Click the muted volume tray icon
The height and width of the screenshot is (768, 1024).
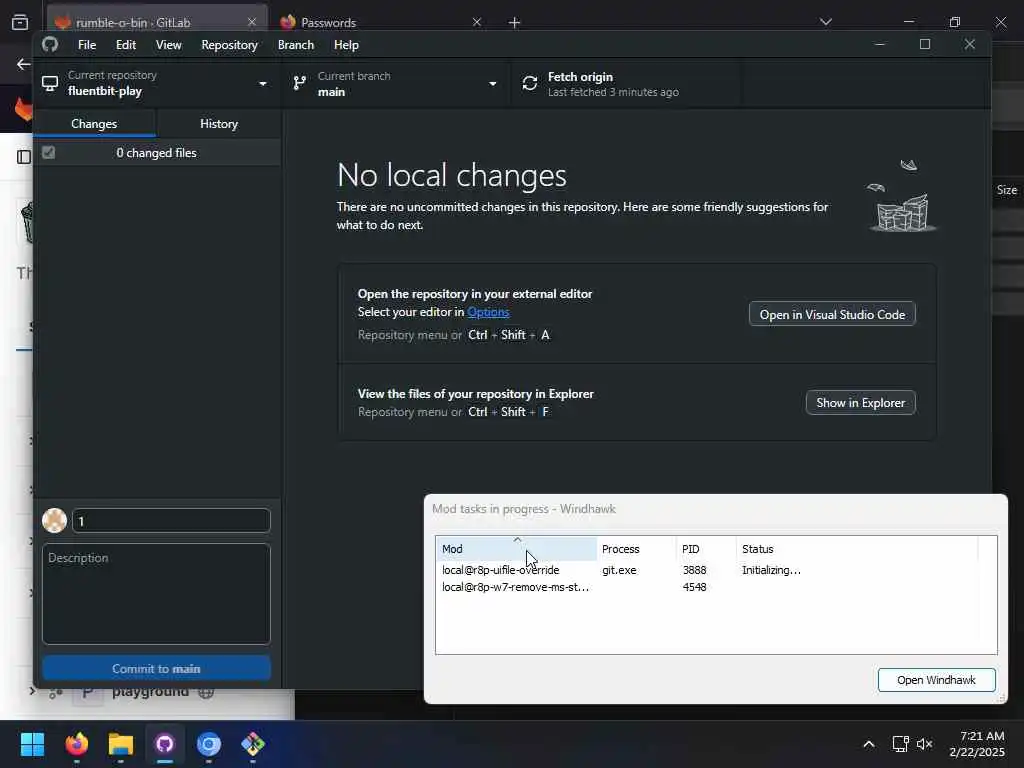[924, 743]
